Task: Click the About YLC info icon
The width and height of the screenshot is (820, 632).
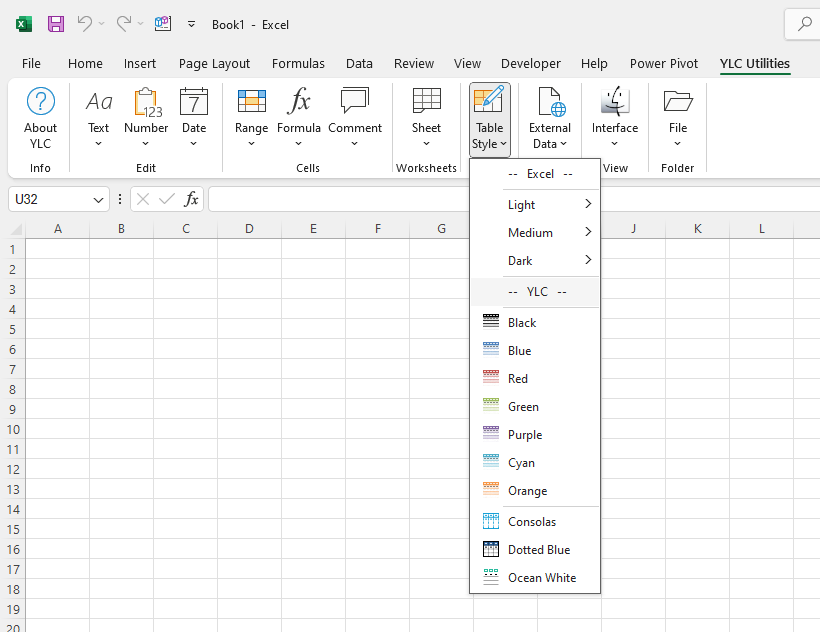Action: pyautogui.click(x=40, y=102)
